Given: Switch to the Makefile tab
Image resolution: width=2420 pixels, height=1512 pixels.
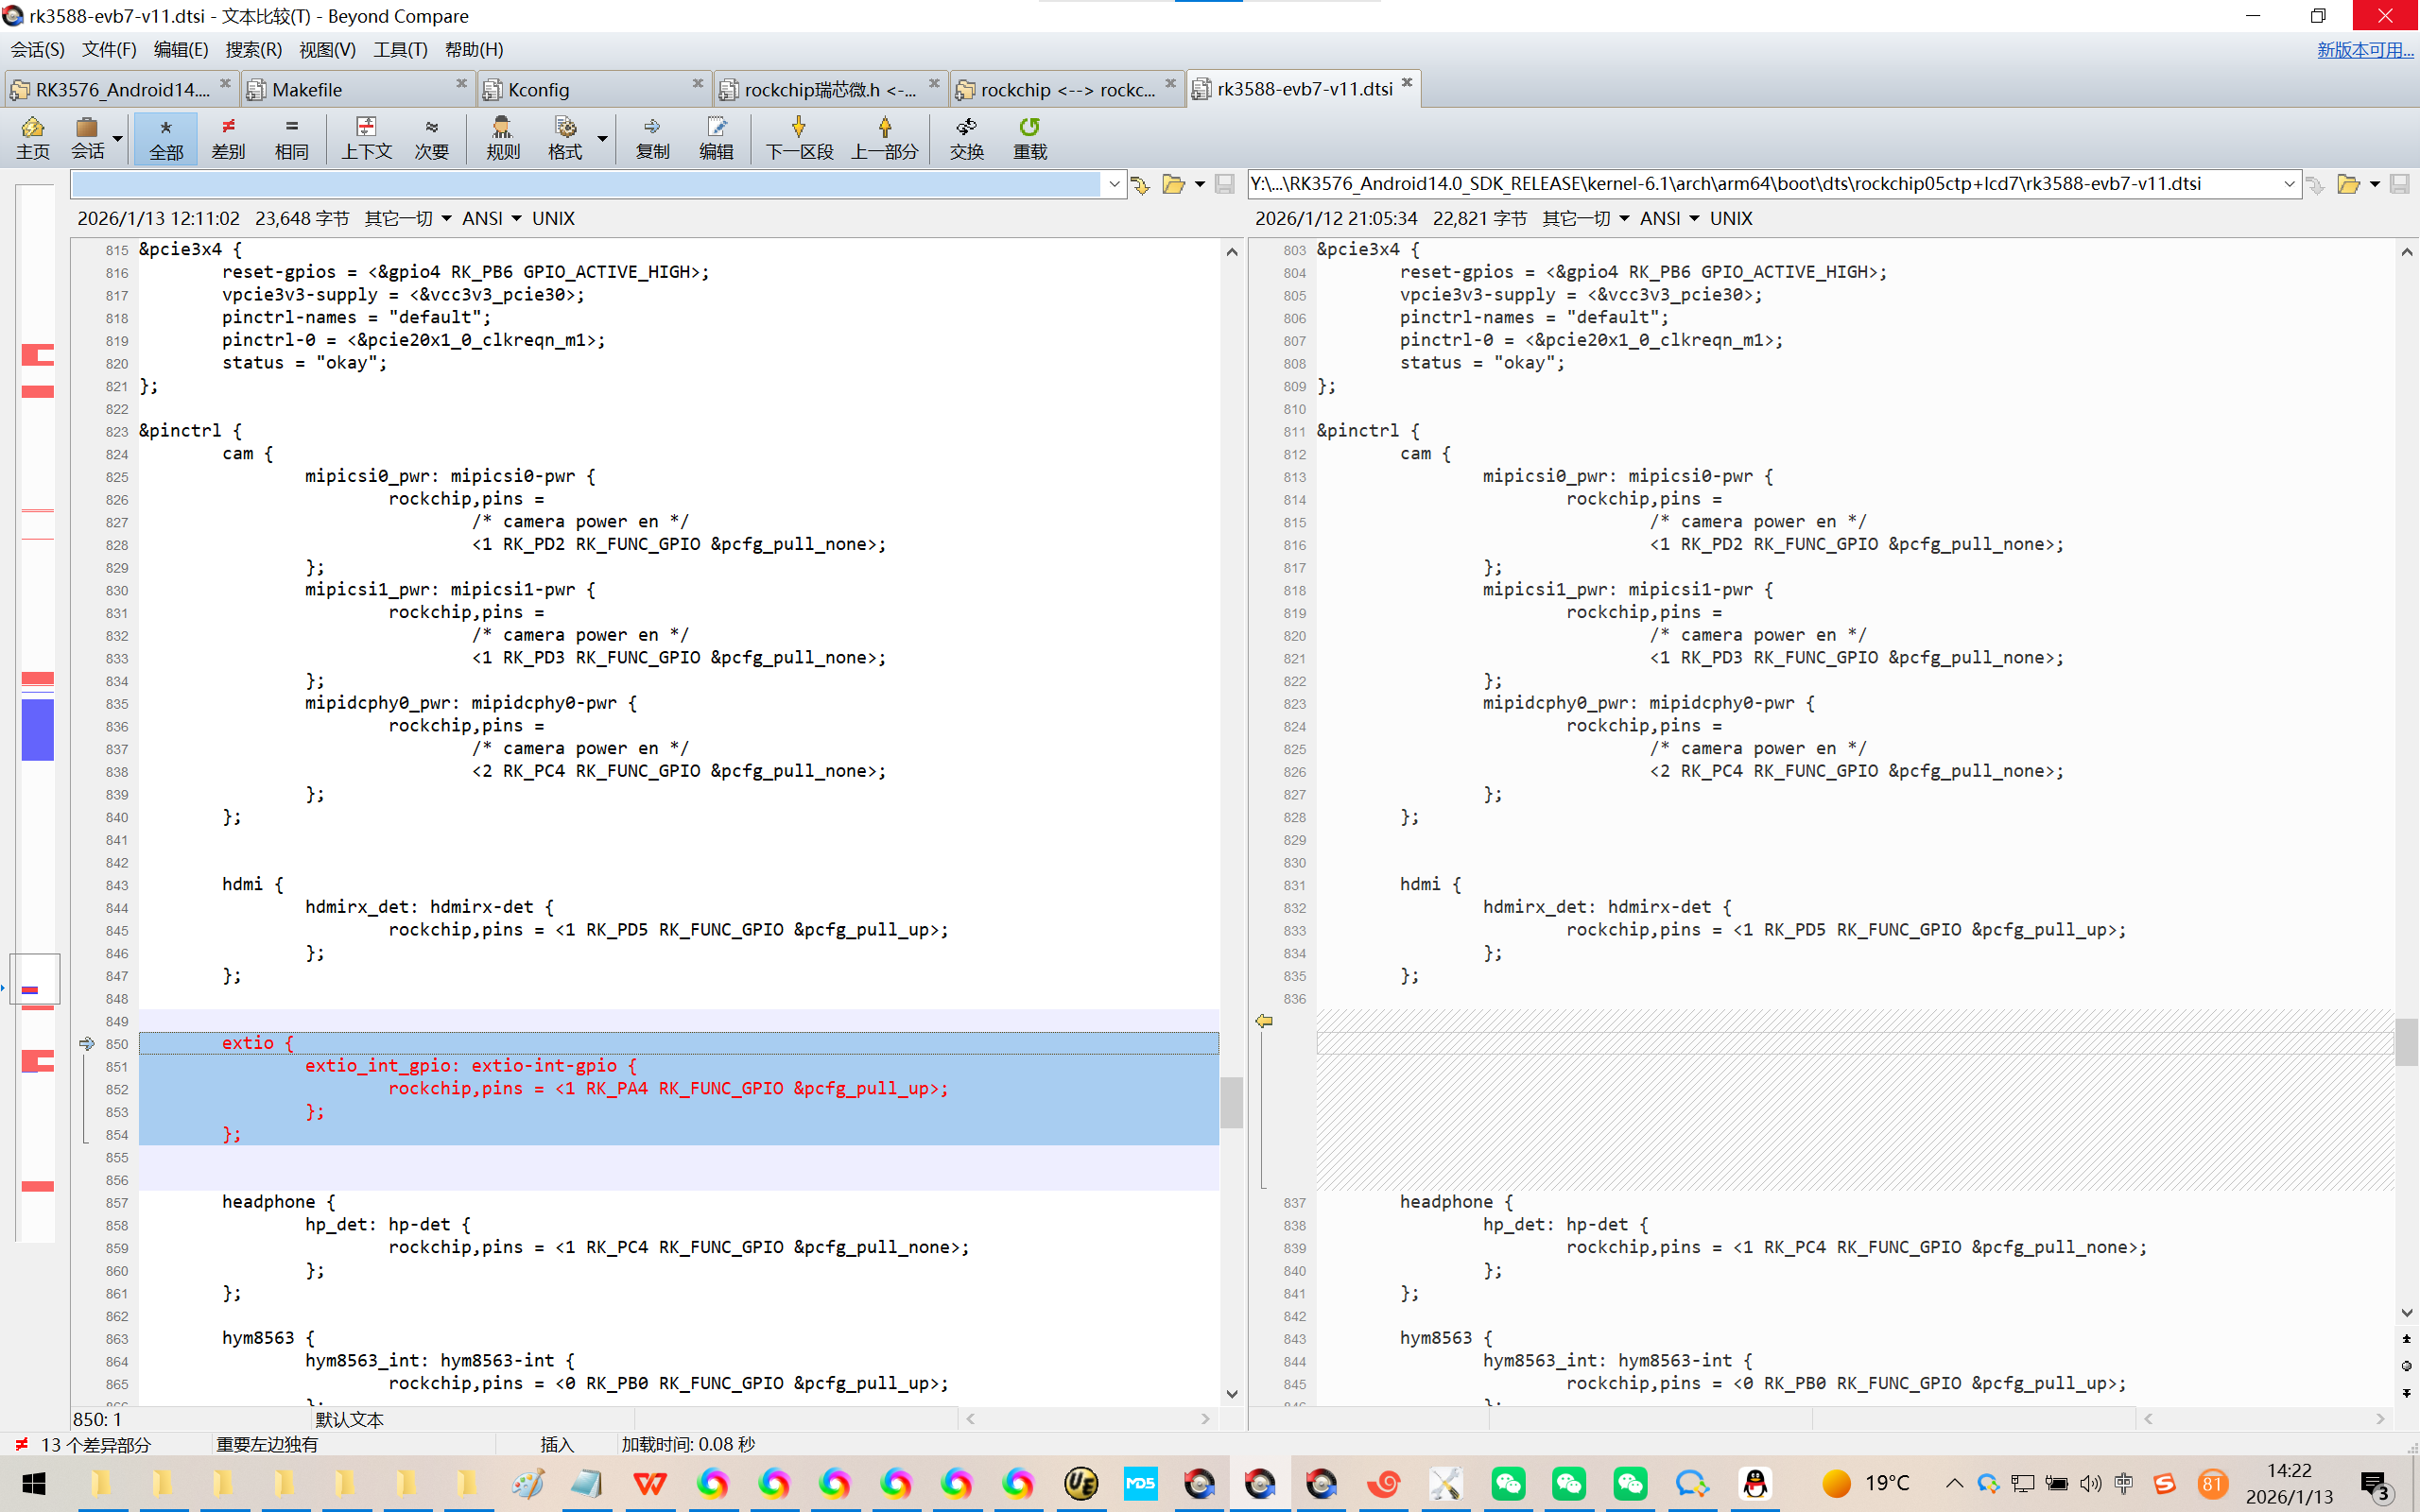Looking at the screenshot, I should click(x=307, y=89).
